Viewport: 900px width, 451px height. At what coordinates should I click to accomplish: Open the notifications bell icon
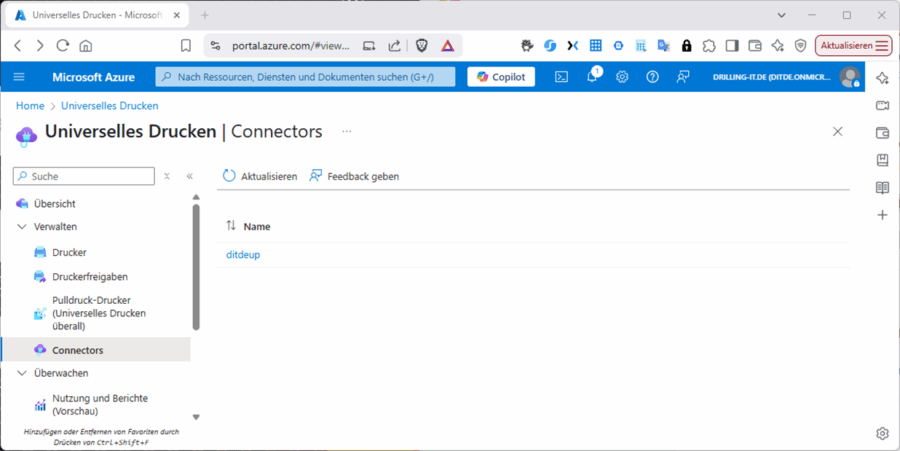(x=592, y=77)
